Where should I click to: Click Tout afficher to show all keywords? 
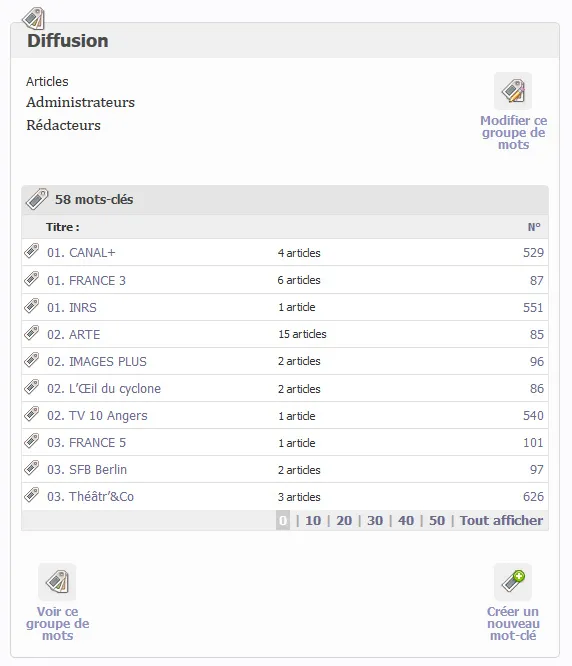(x=501, y=521)
